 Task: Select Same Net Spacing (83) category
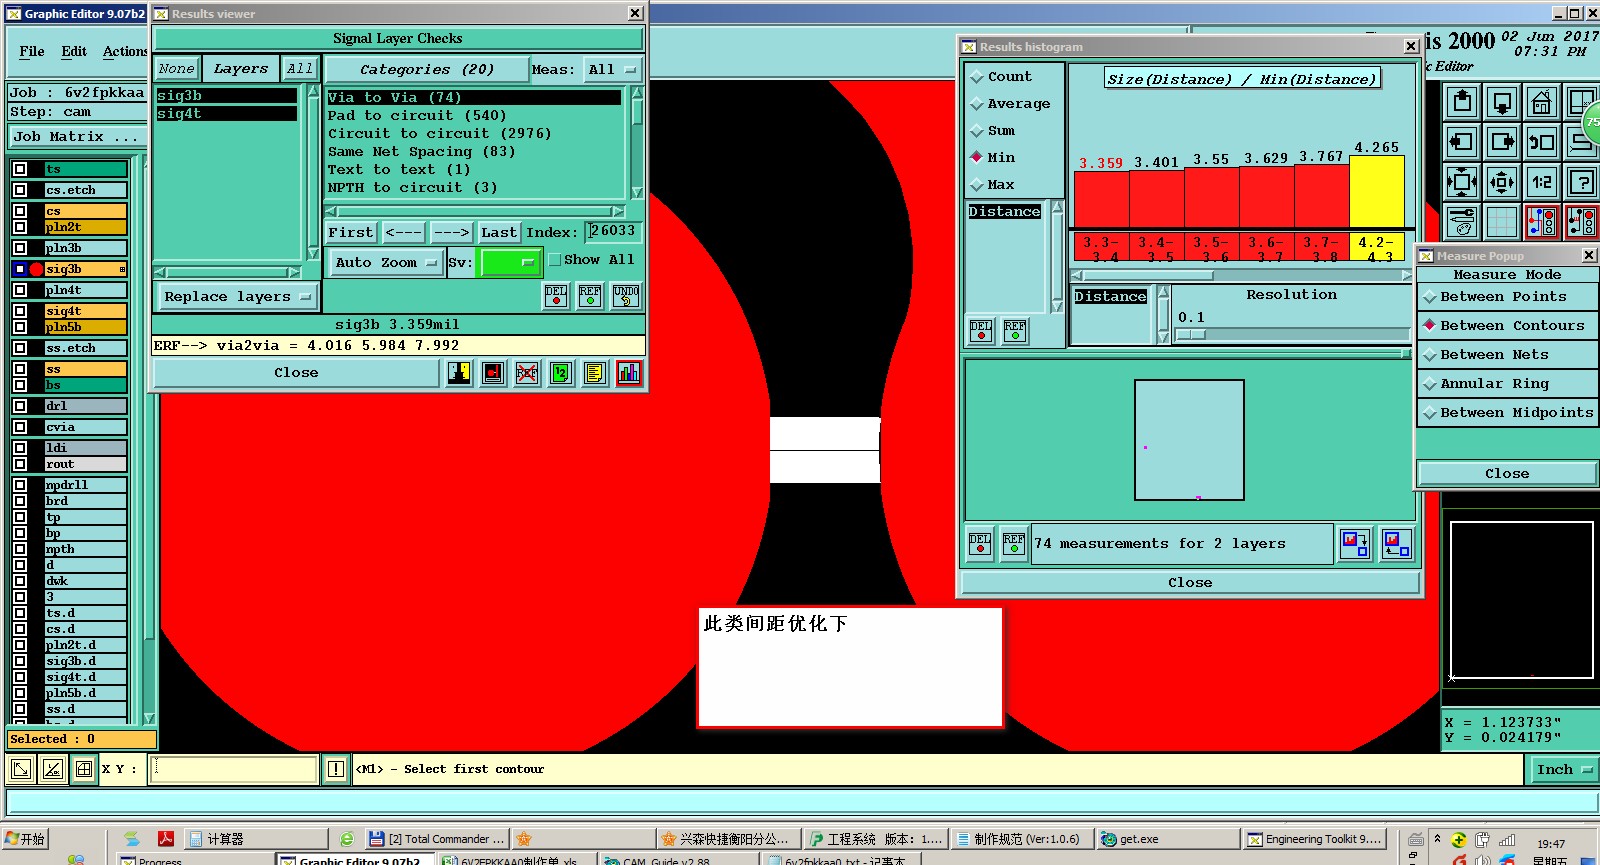476,152
